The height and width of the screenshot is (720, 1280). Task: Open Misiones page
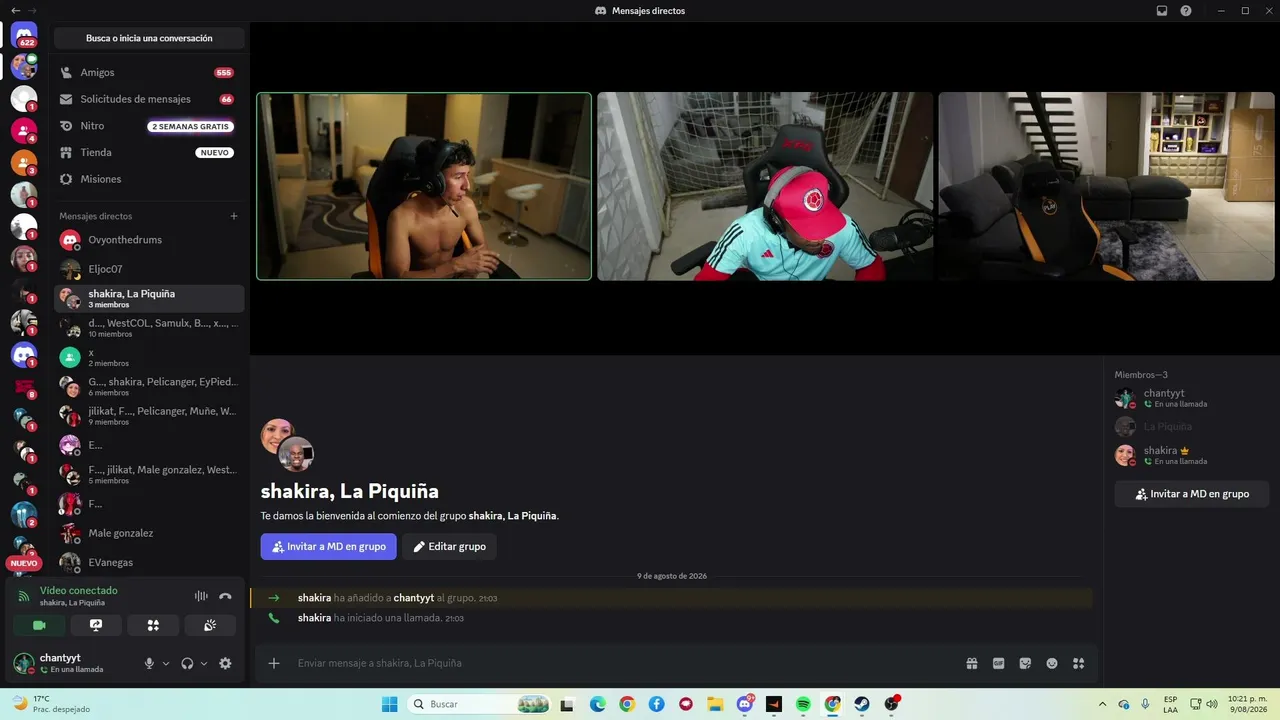[149, 179]
